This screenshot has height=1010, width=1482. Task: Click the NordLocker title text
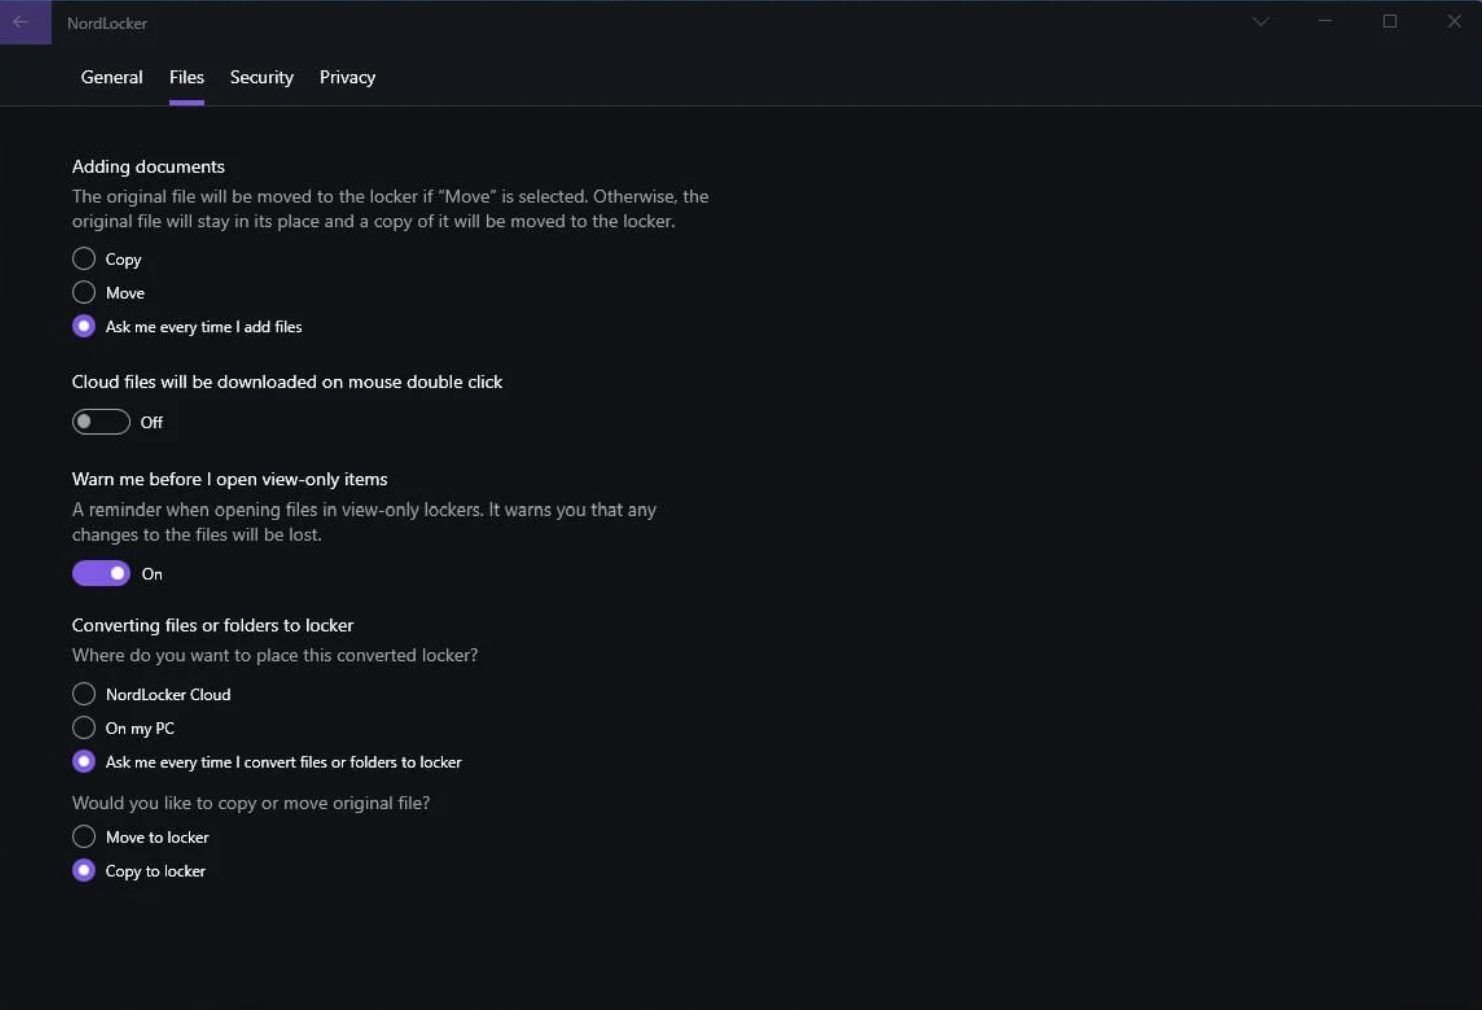click(x=107, y=23)
